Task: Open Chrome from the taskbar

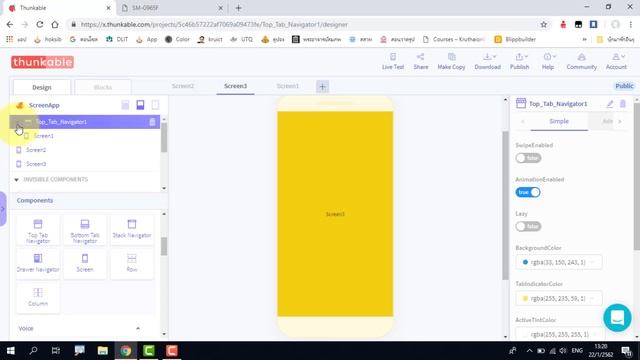Action: click(126, 351)
